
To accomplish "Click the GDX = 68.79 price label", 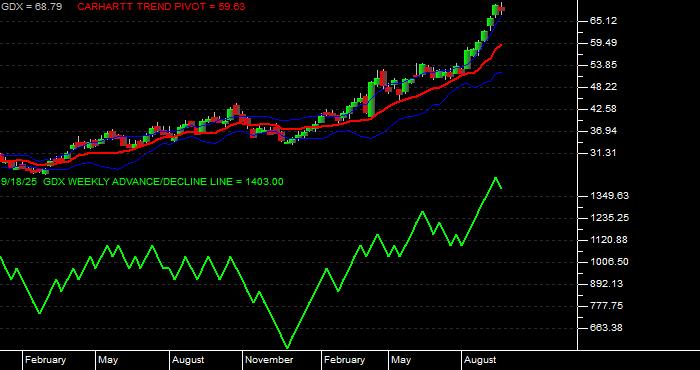I will [31, 7].
